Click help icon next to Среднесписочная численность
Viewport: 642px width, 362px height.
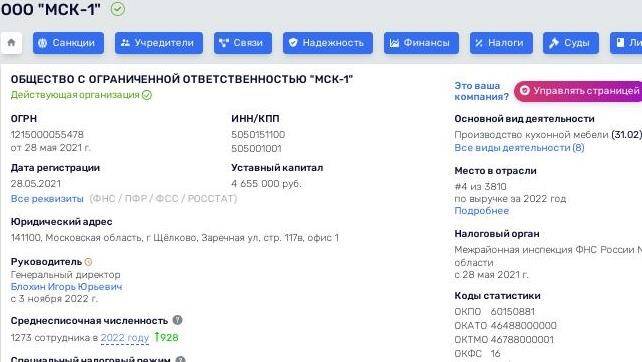pos(177,320)
